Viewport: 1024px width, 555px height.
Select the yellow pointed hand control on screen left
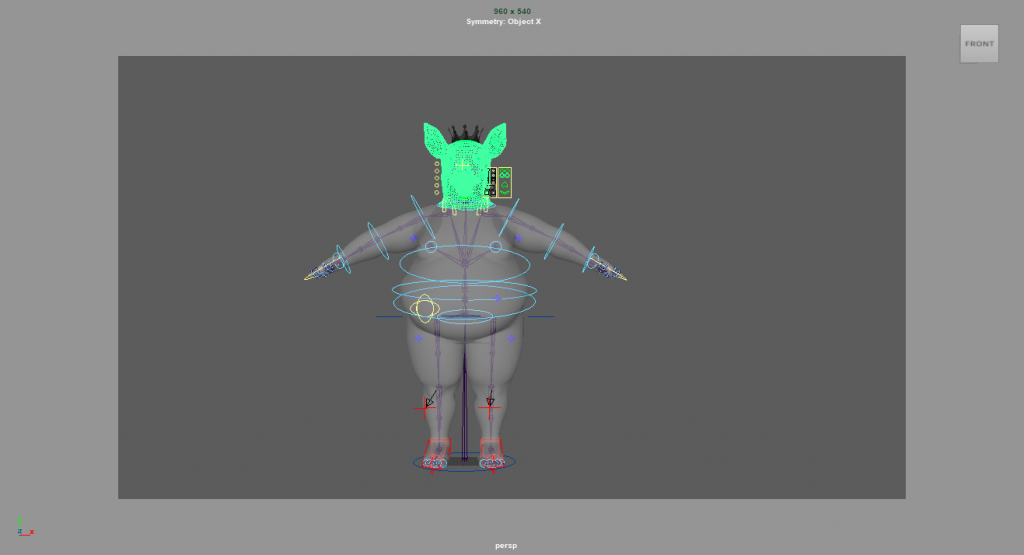tap(320, 270)
